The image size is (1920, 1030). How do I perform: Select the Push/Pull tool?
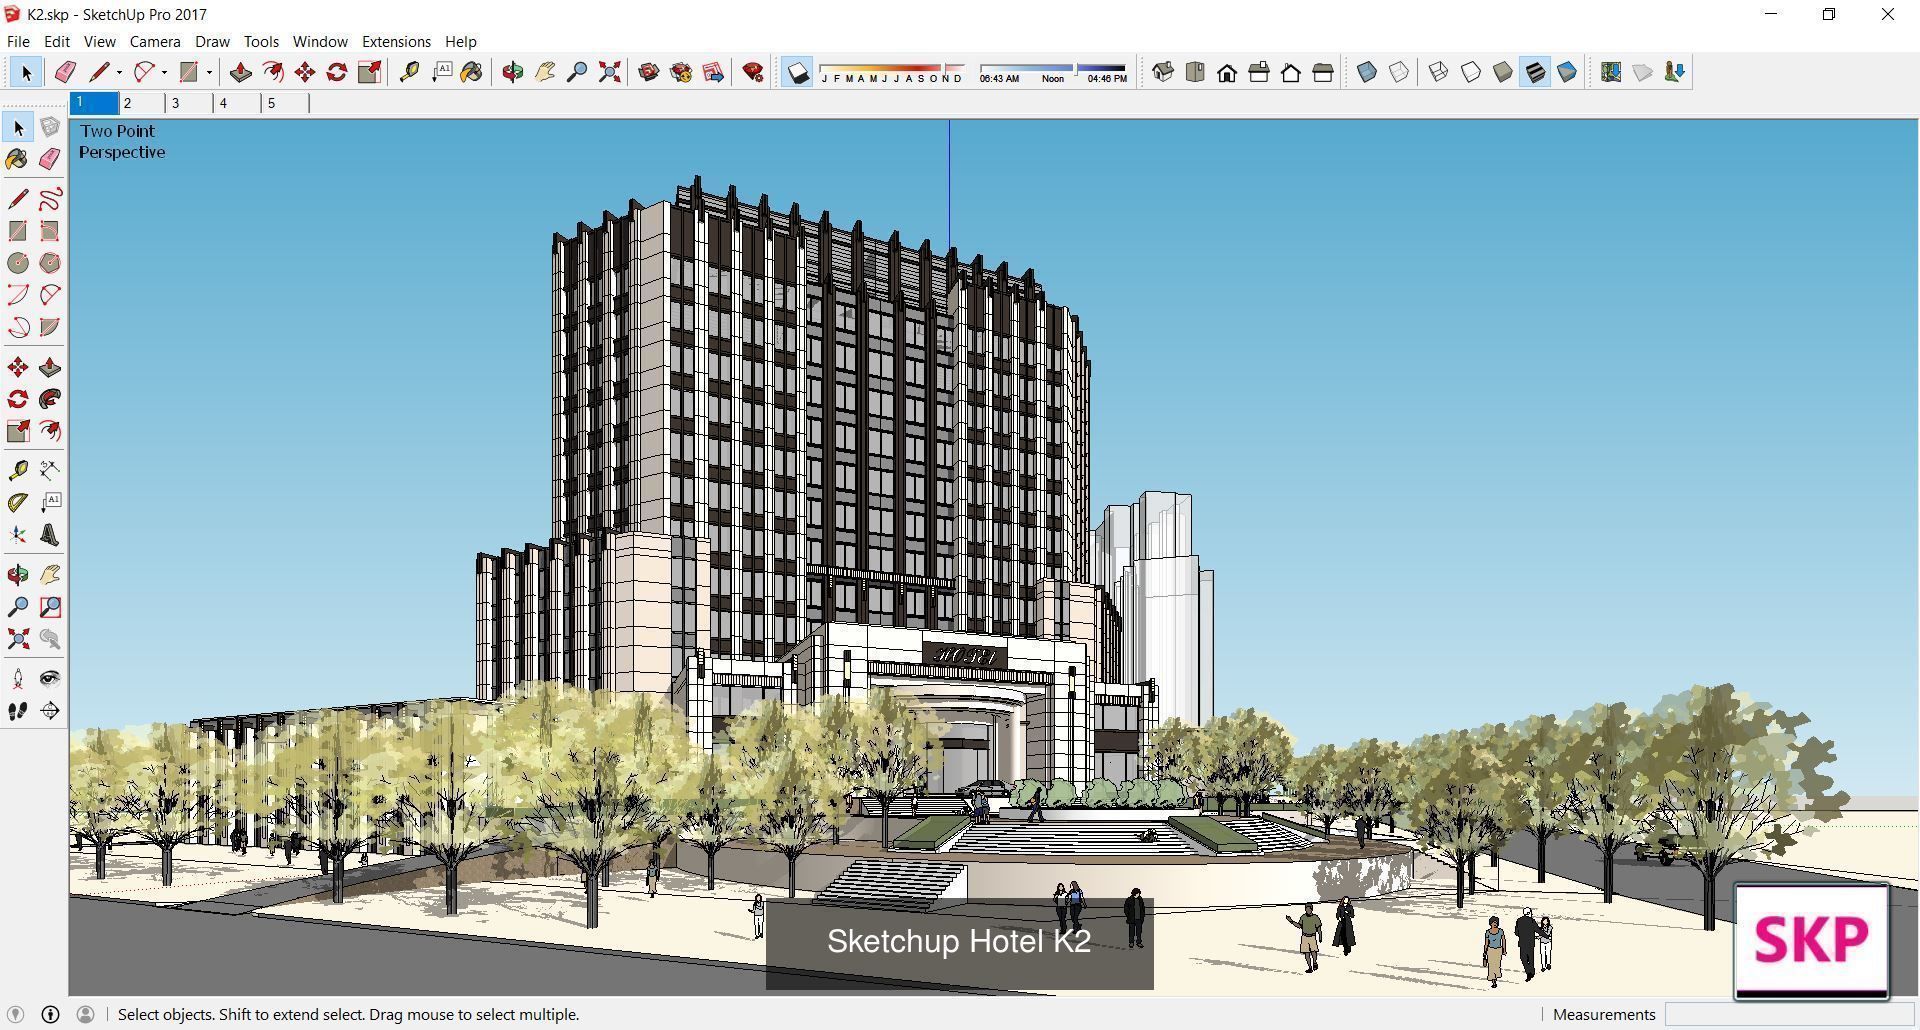240,72
